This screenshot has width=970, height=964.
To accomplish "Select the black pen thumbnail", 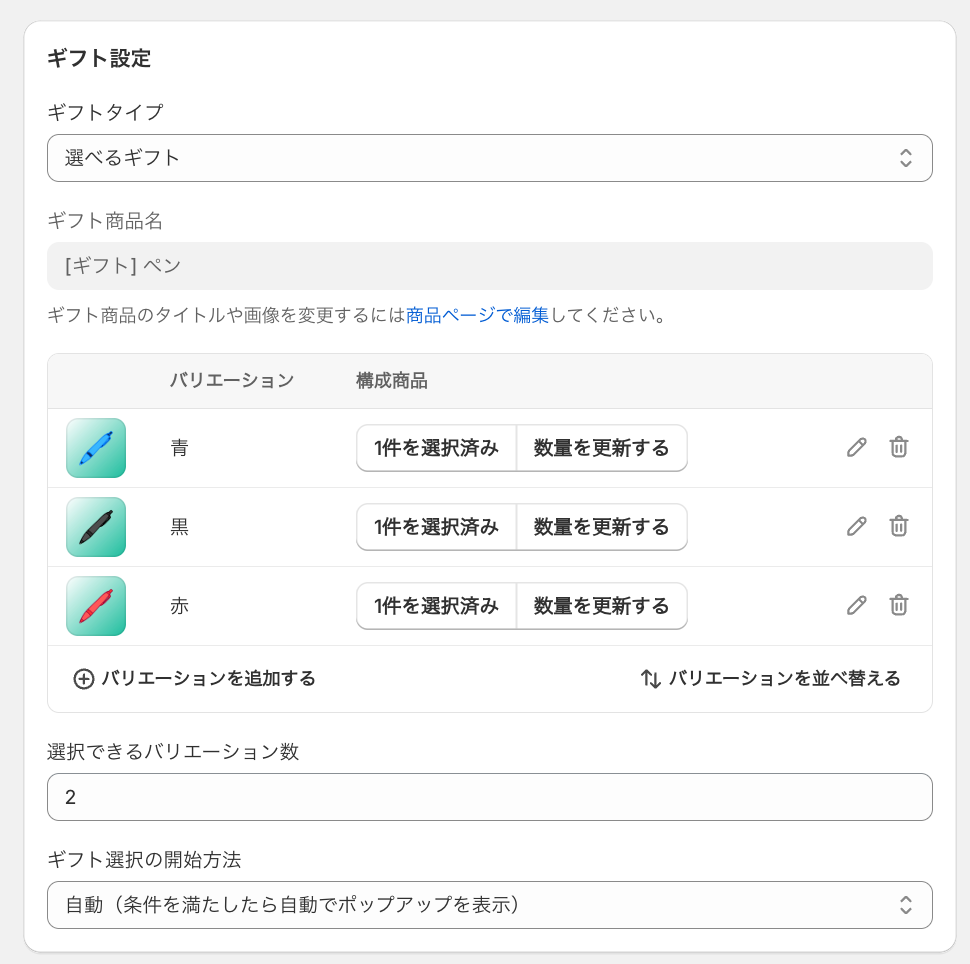I will click(96, 527).
